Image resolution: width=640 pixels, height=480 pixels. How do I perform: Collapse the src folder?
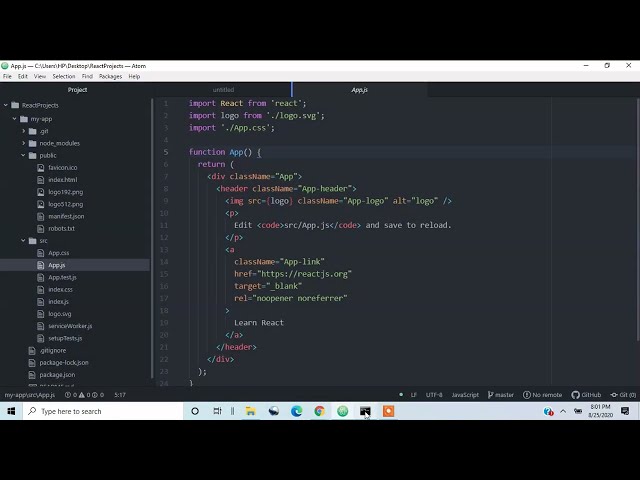[x=24, y=241]
